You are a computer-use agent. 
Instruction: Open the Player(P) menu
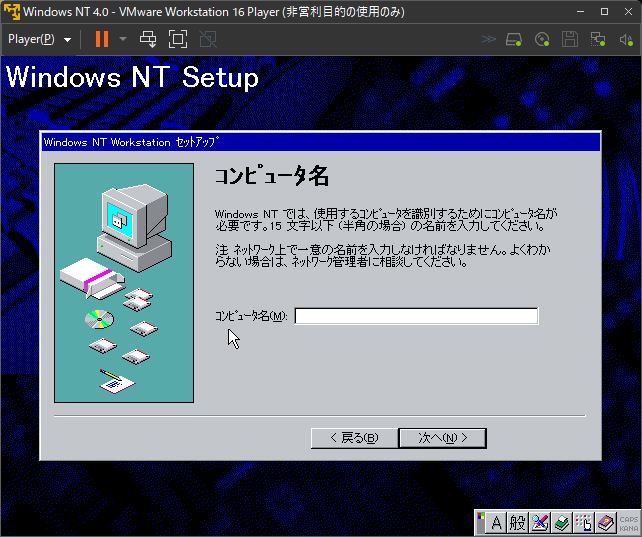coord(39,39)
